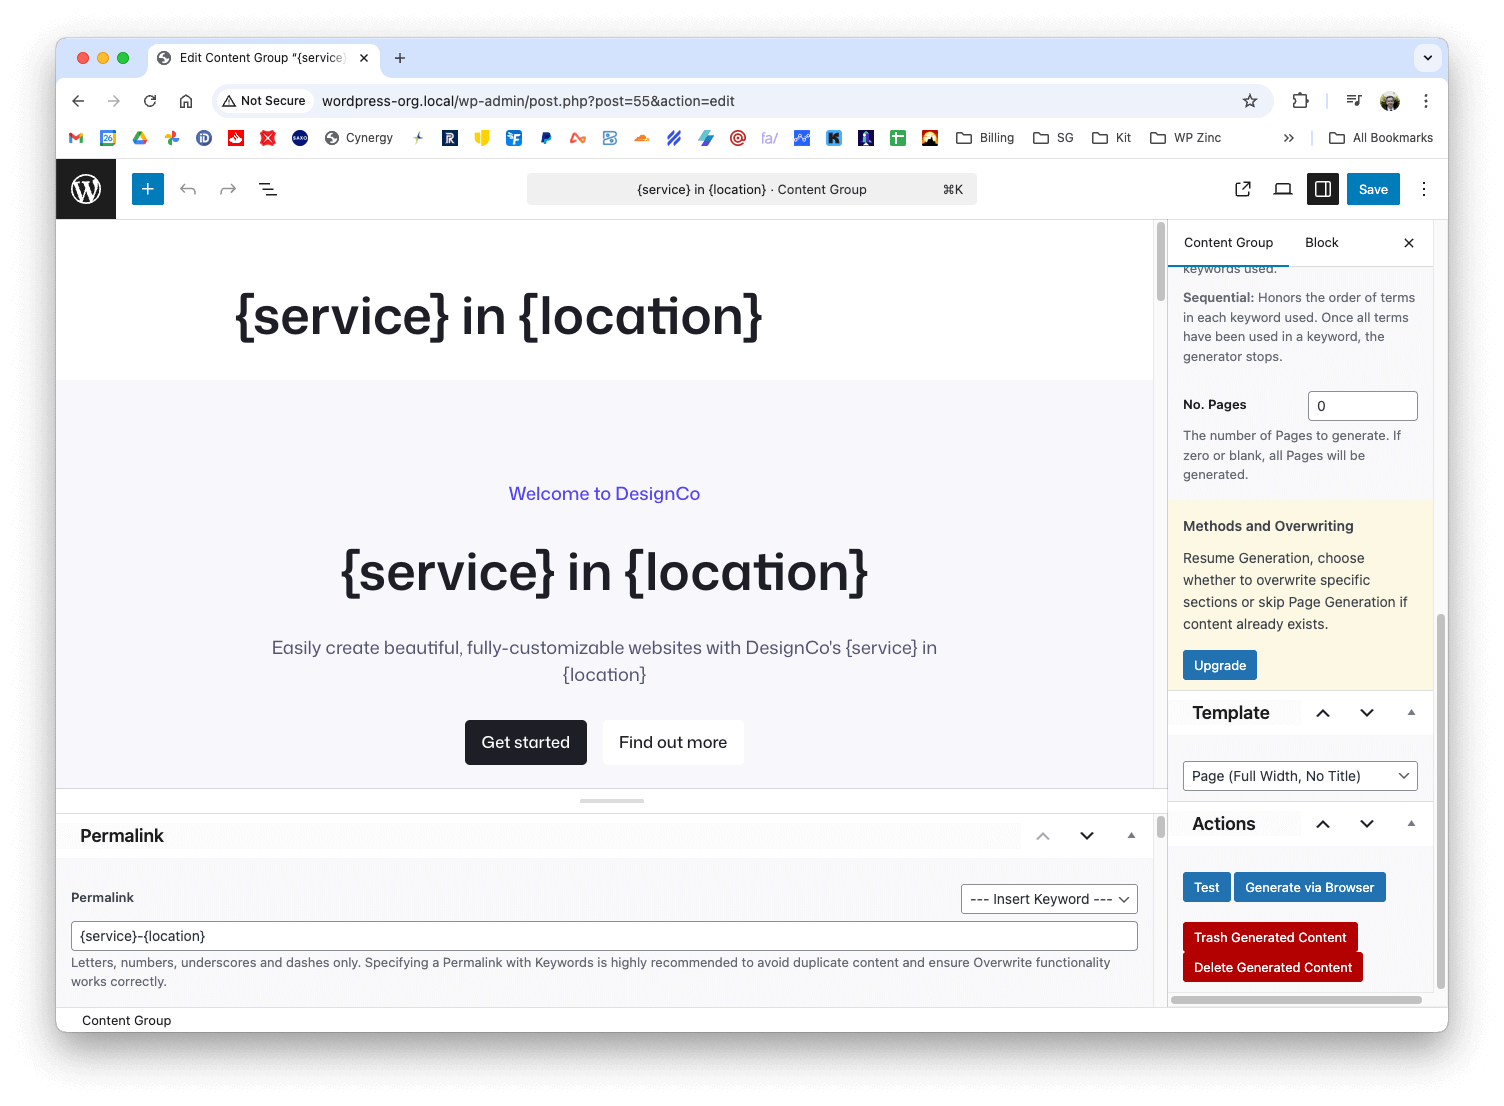Click the No. Pages number field

(1362, 406)
